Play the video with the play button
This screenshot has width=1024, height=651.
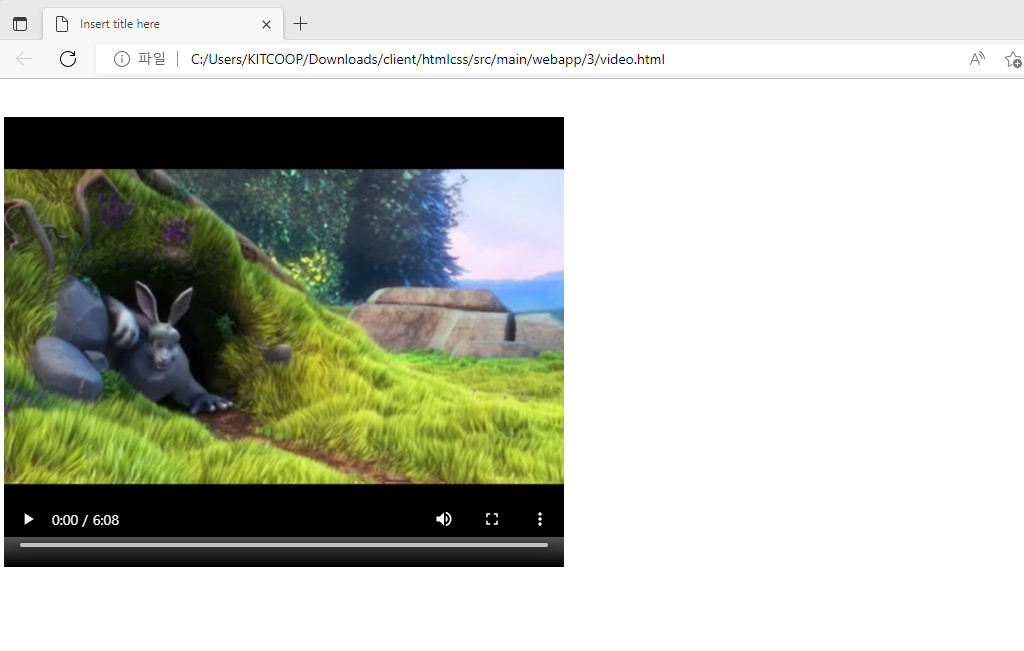[x=28, y=520]
